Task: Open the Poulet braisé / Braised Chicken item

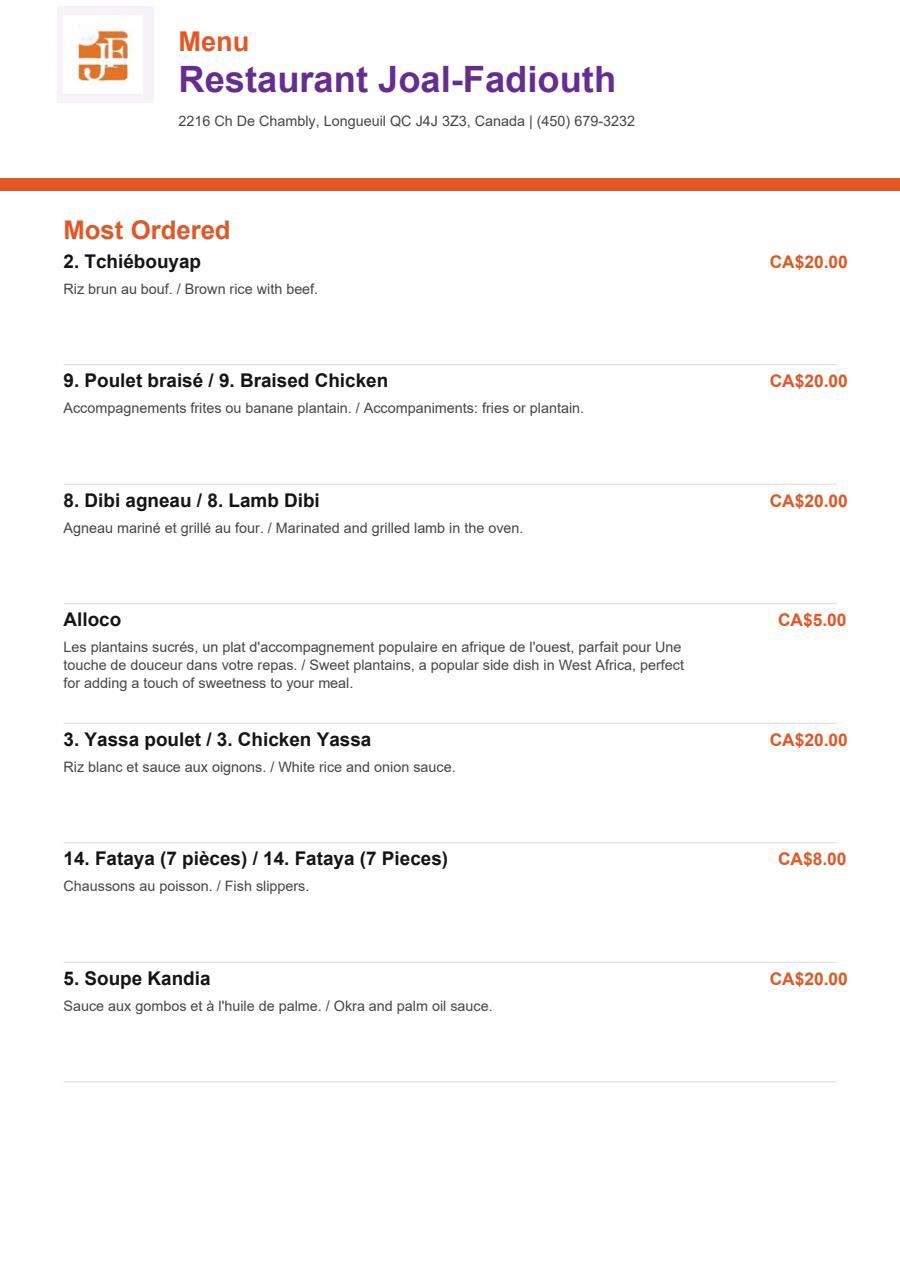Action: (225, 381)
